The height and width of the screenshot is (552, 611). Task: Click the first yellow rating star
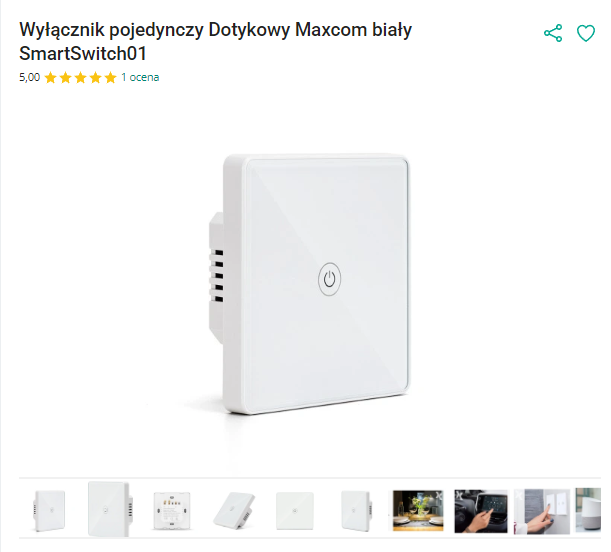click(50, 78)
